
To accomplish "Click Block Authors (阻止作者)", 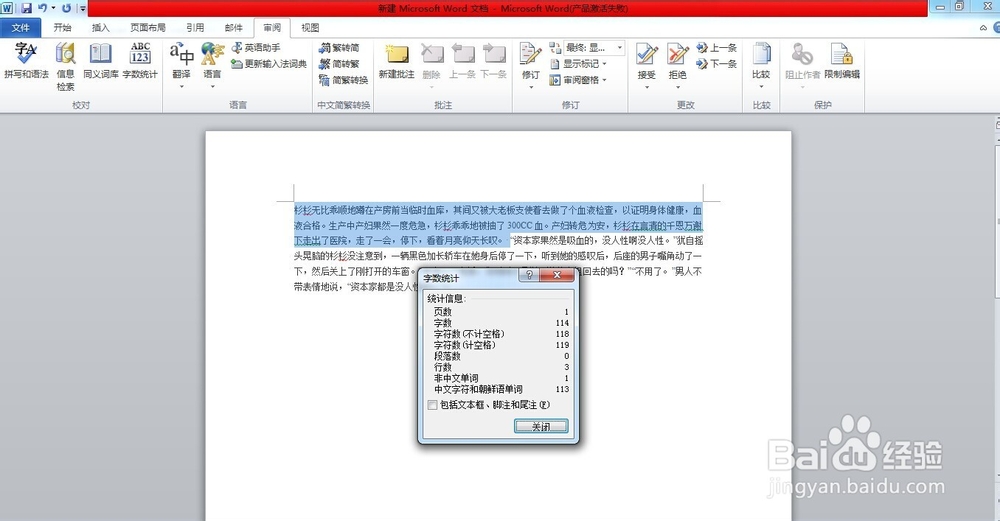I will coord(802,64).
